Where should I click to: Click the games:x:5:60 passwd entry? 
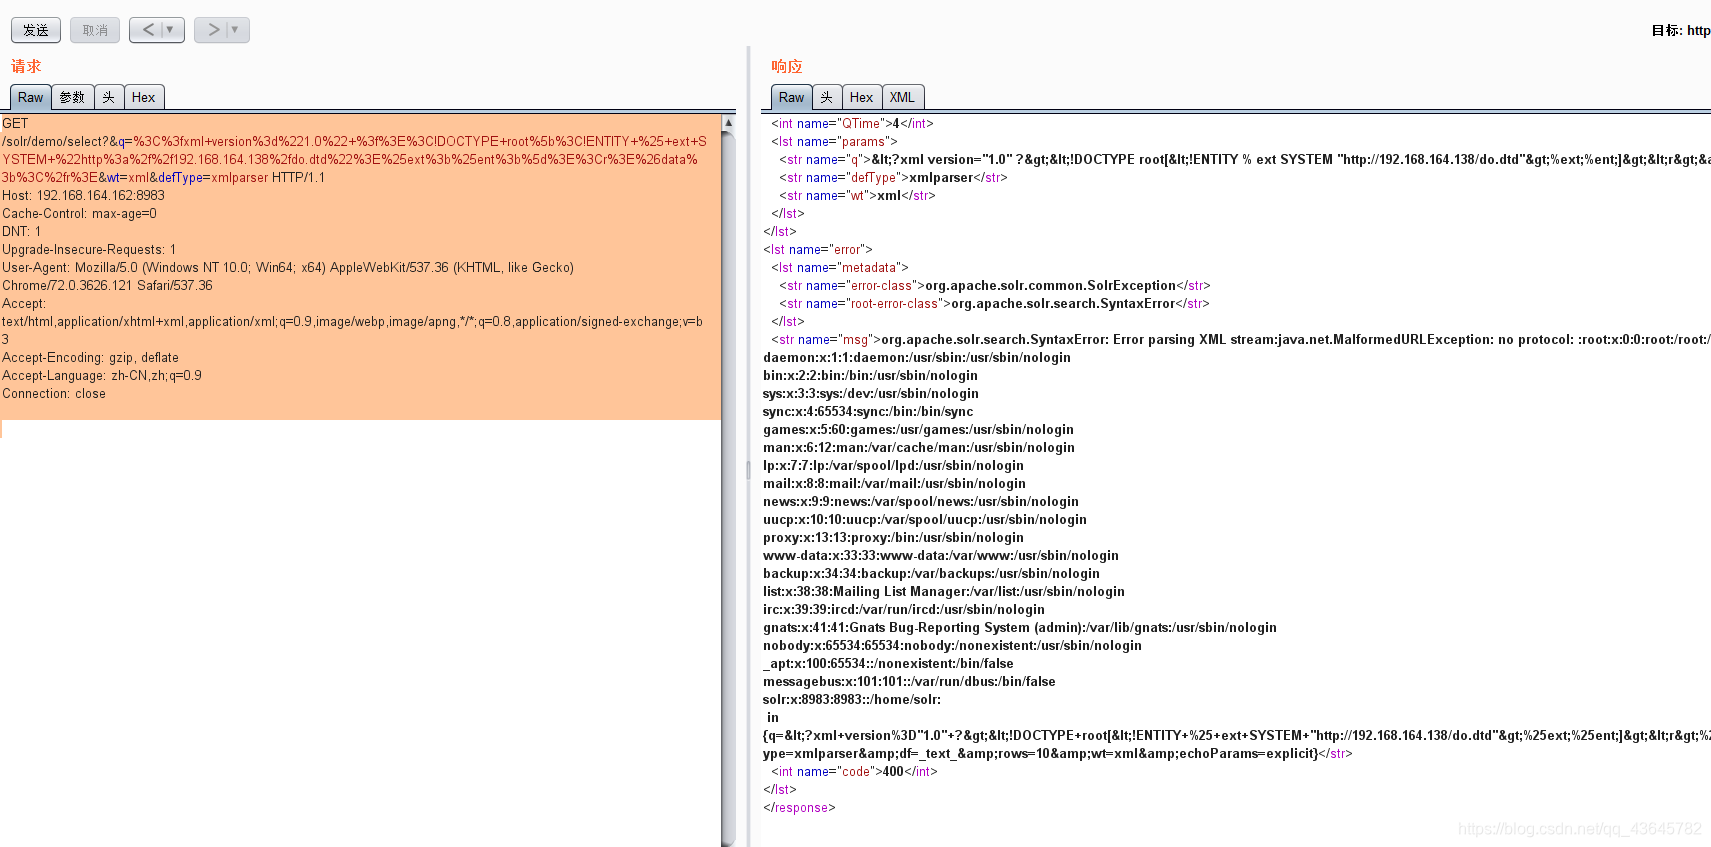[x=918, y=429]
